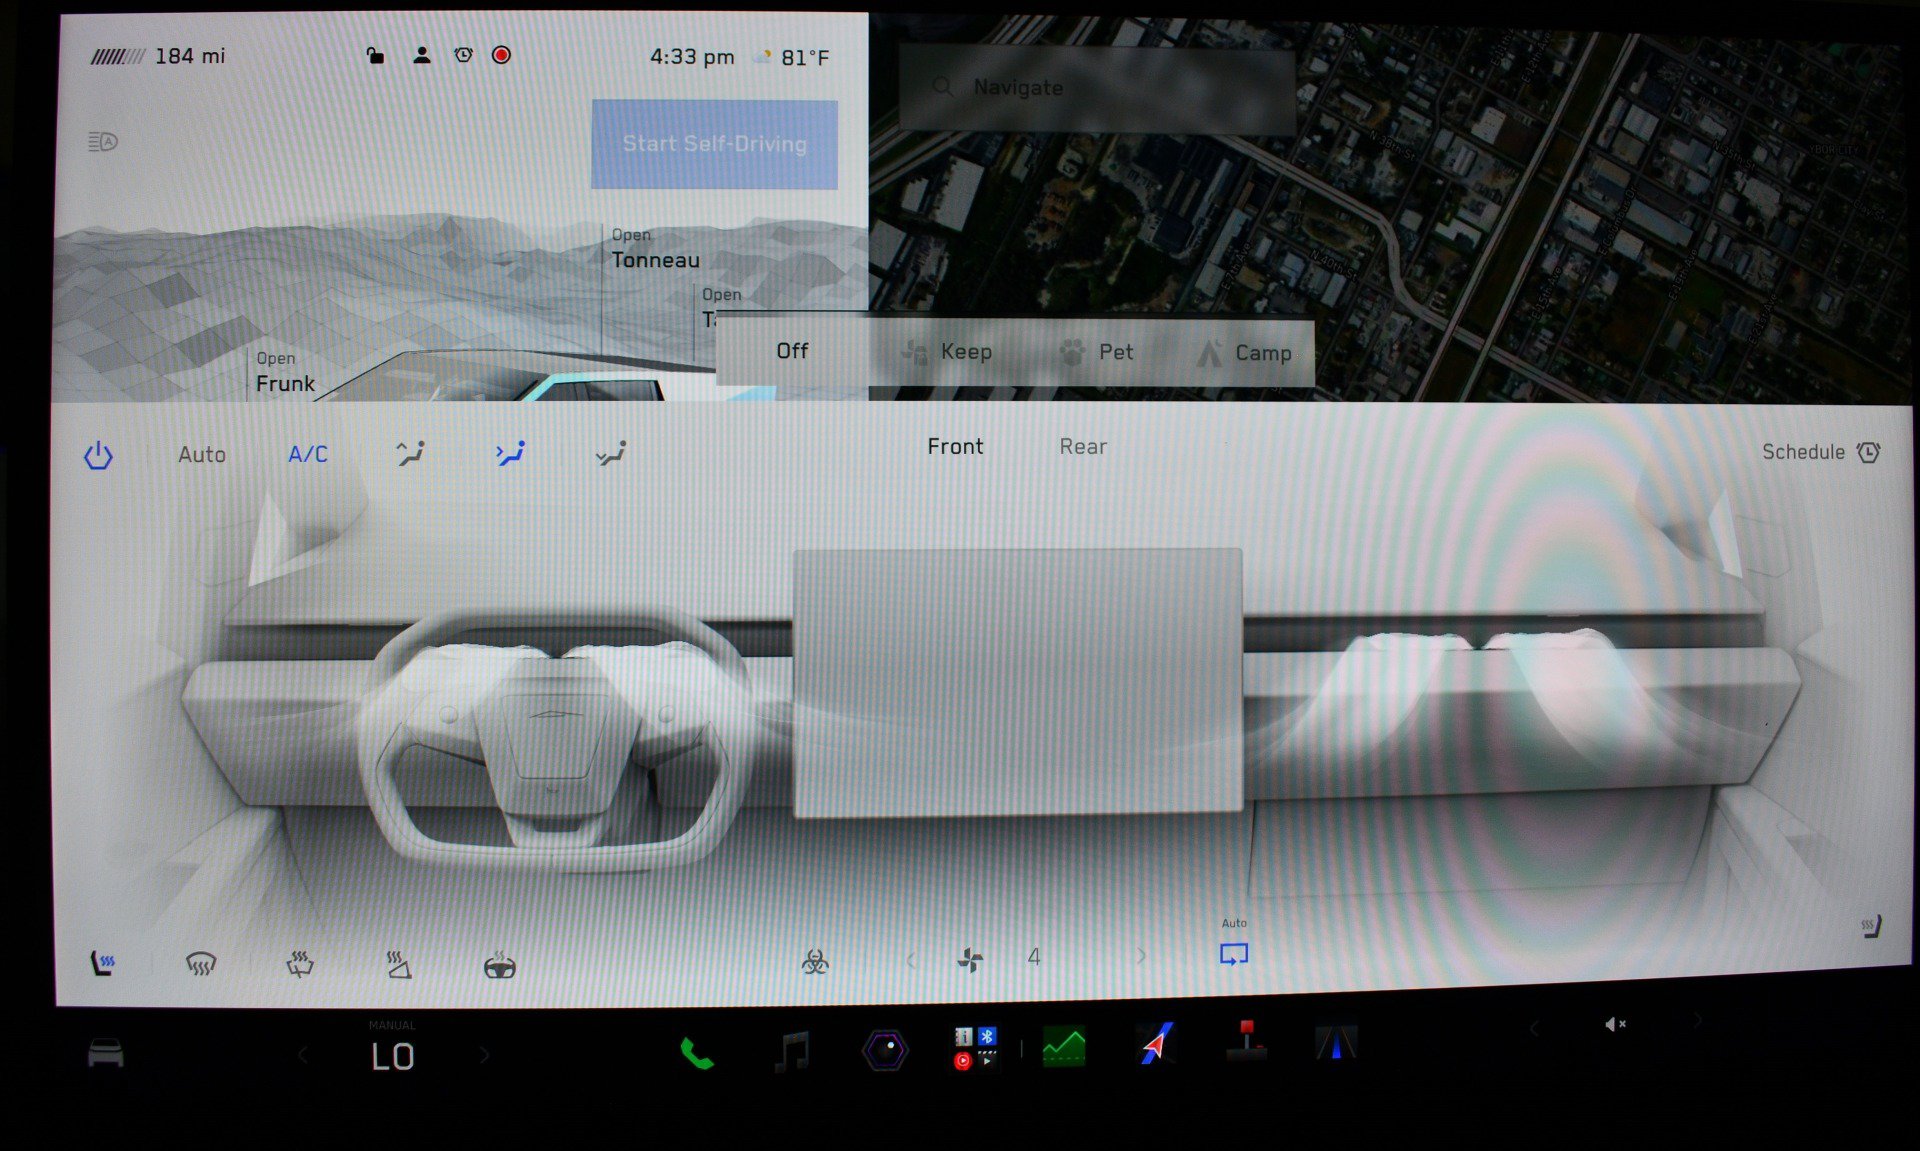Screen dimensions: 1920x1151
Task: Tap the 4:33 pm clock
Action: point(692,57)
